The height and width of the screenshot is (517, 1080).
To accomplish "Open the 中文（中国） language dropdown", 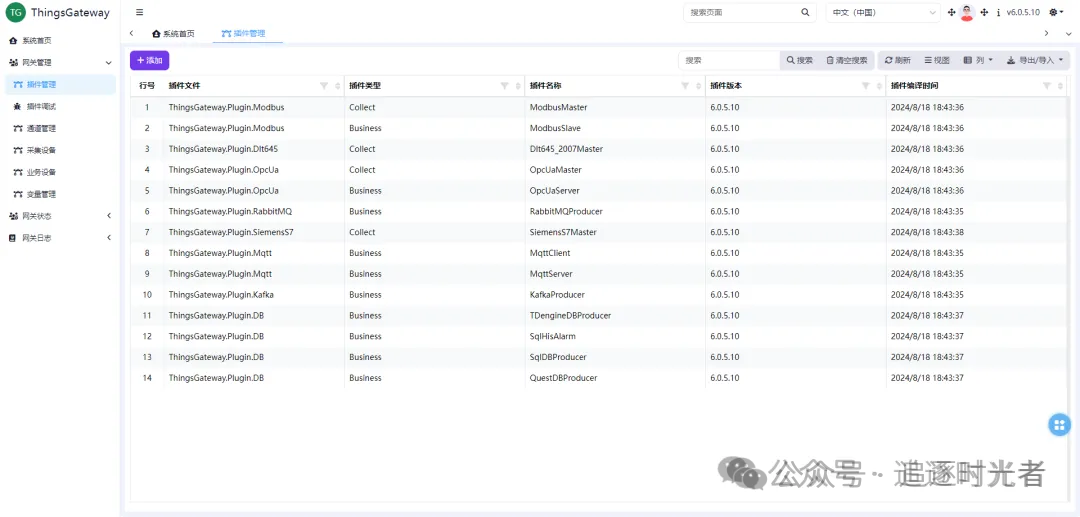I will pyautogui.click(x=883, y=12).
